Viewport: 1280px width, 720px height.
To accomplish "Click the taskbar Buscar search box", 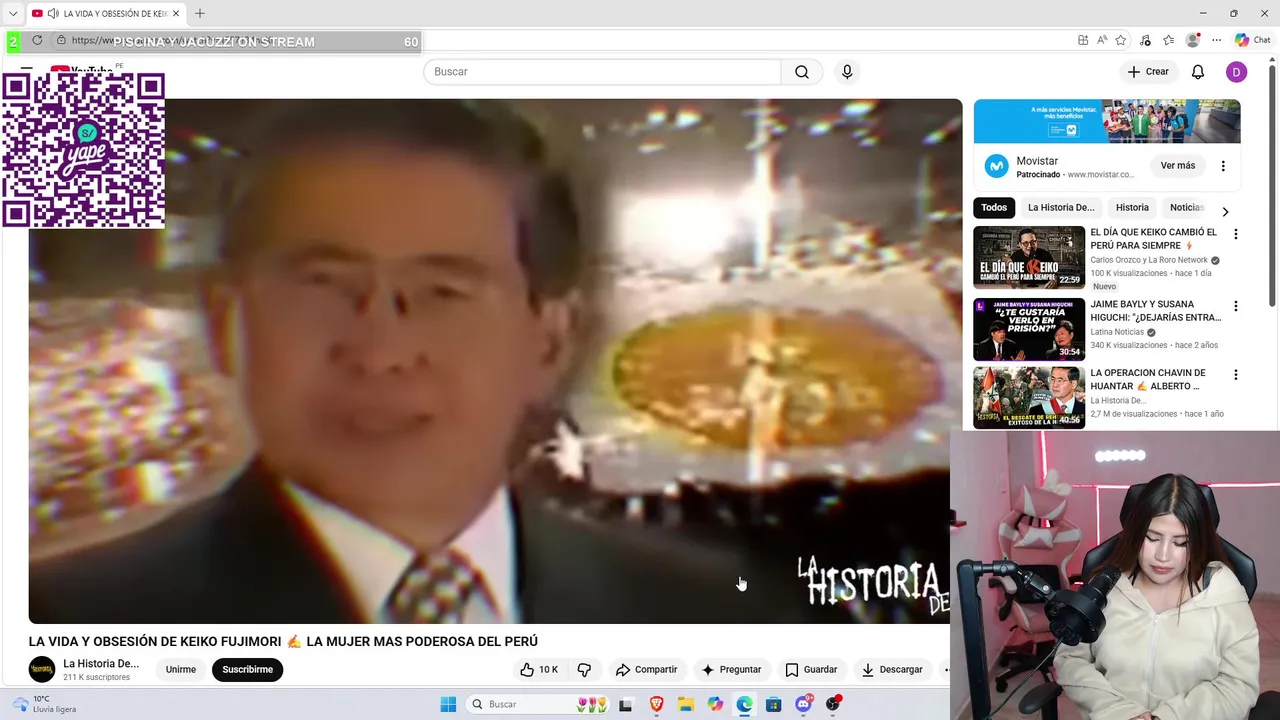I will pyautogui.click(x=538, y=704).
